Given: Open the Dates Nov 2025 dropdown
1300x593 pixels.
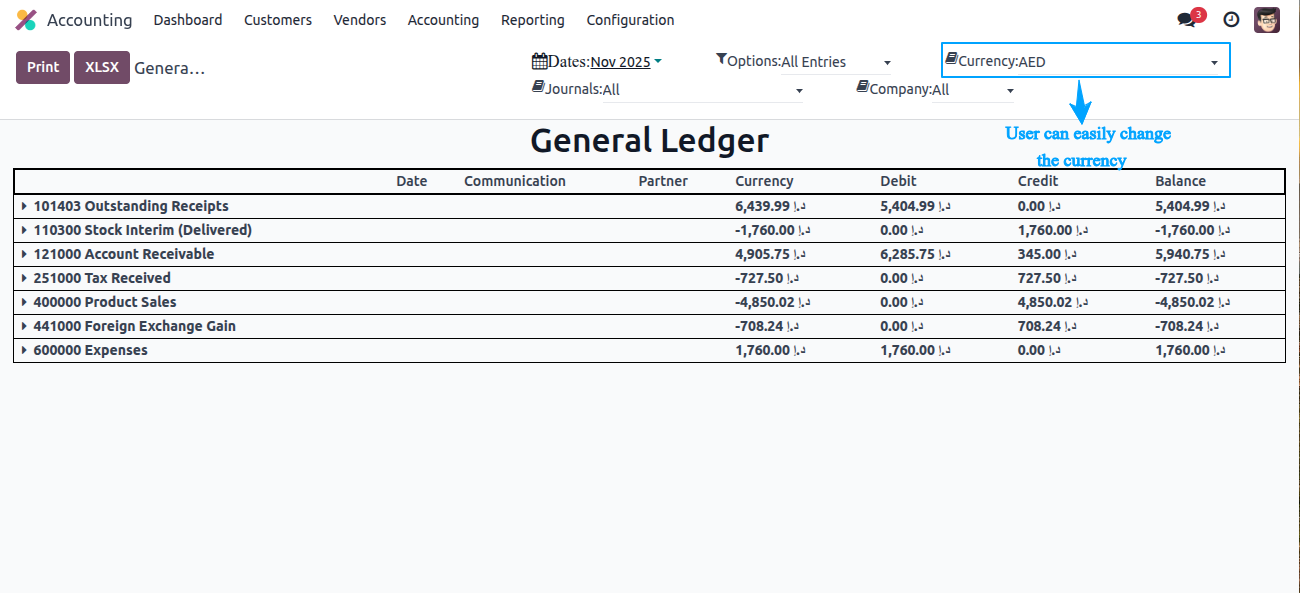Looking at the screenshot, I should tap(626, 62).
